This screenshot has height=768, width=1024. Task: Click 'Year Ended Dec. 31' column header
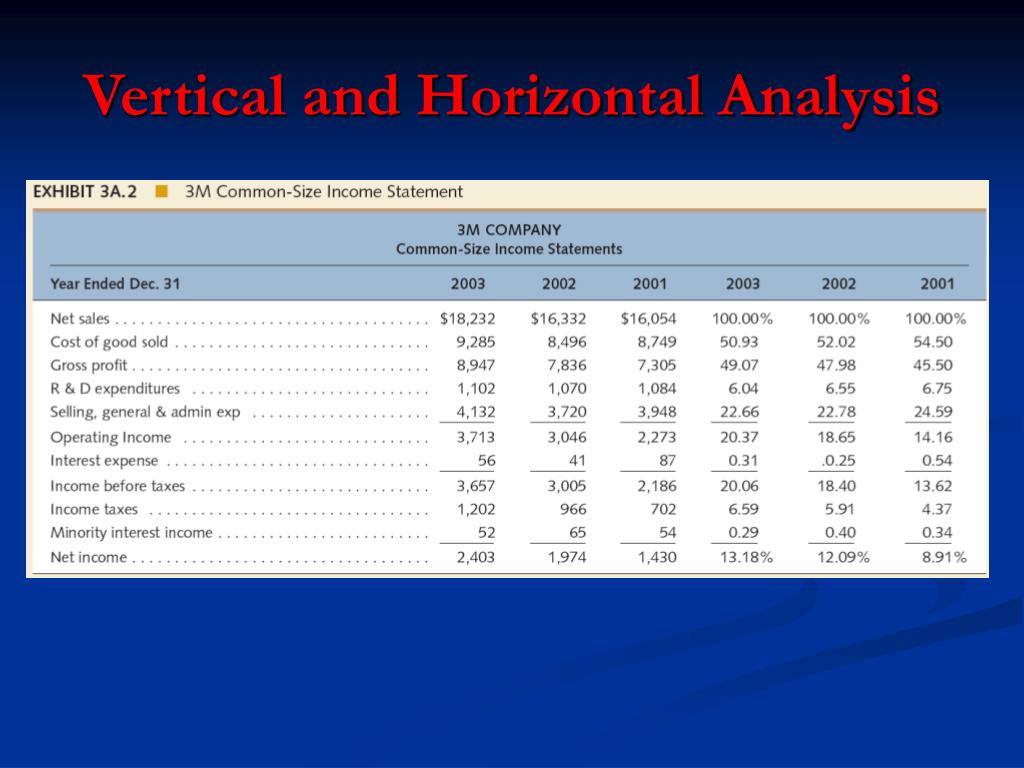115,283
